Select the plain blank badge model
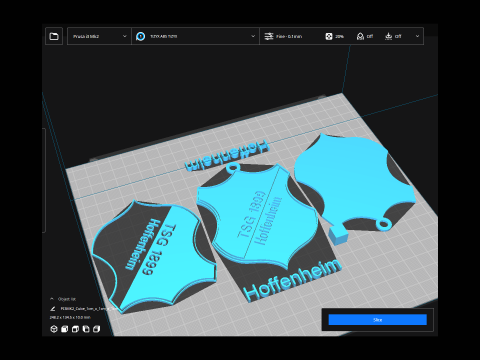480x360 pixels. click(x=350, y=177)
